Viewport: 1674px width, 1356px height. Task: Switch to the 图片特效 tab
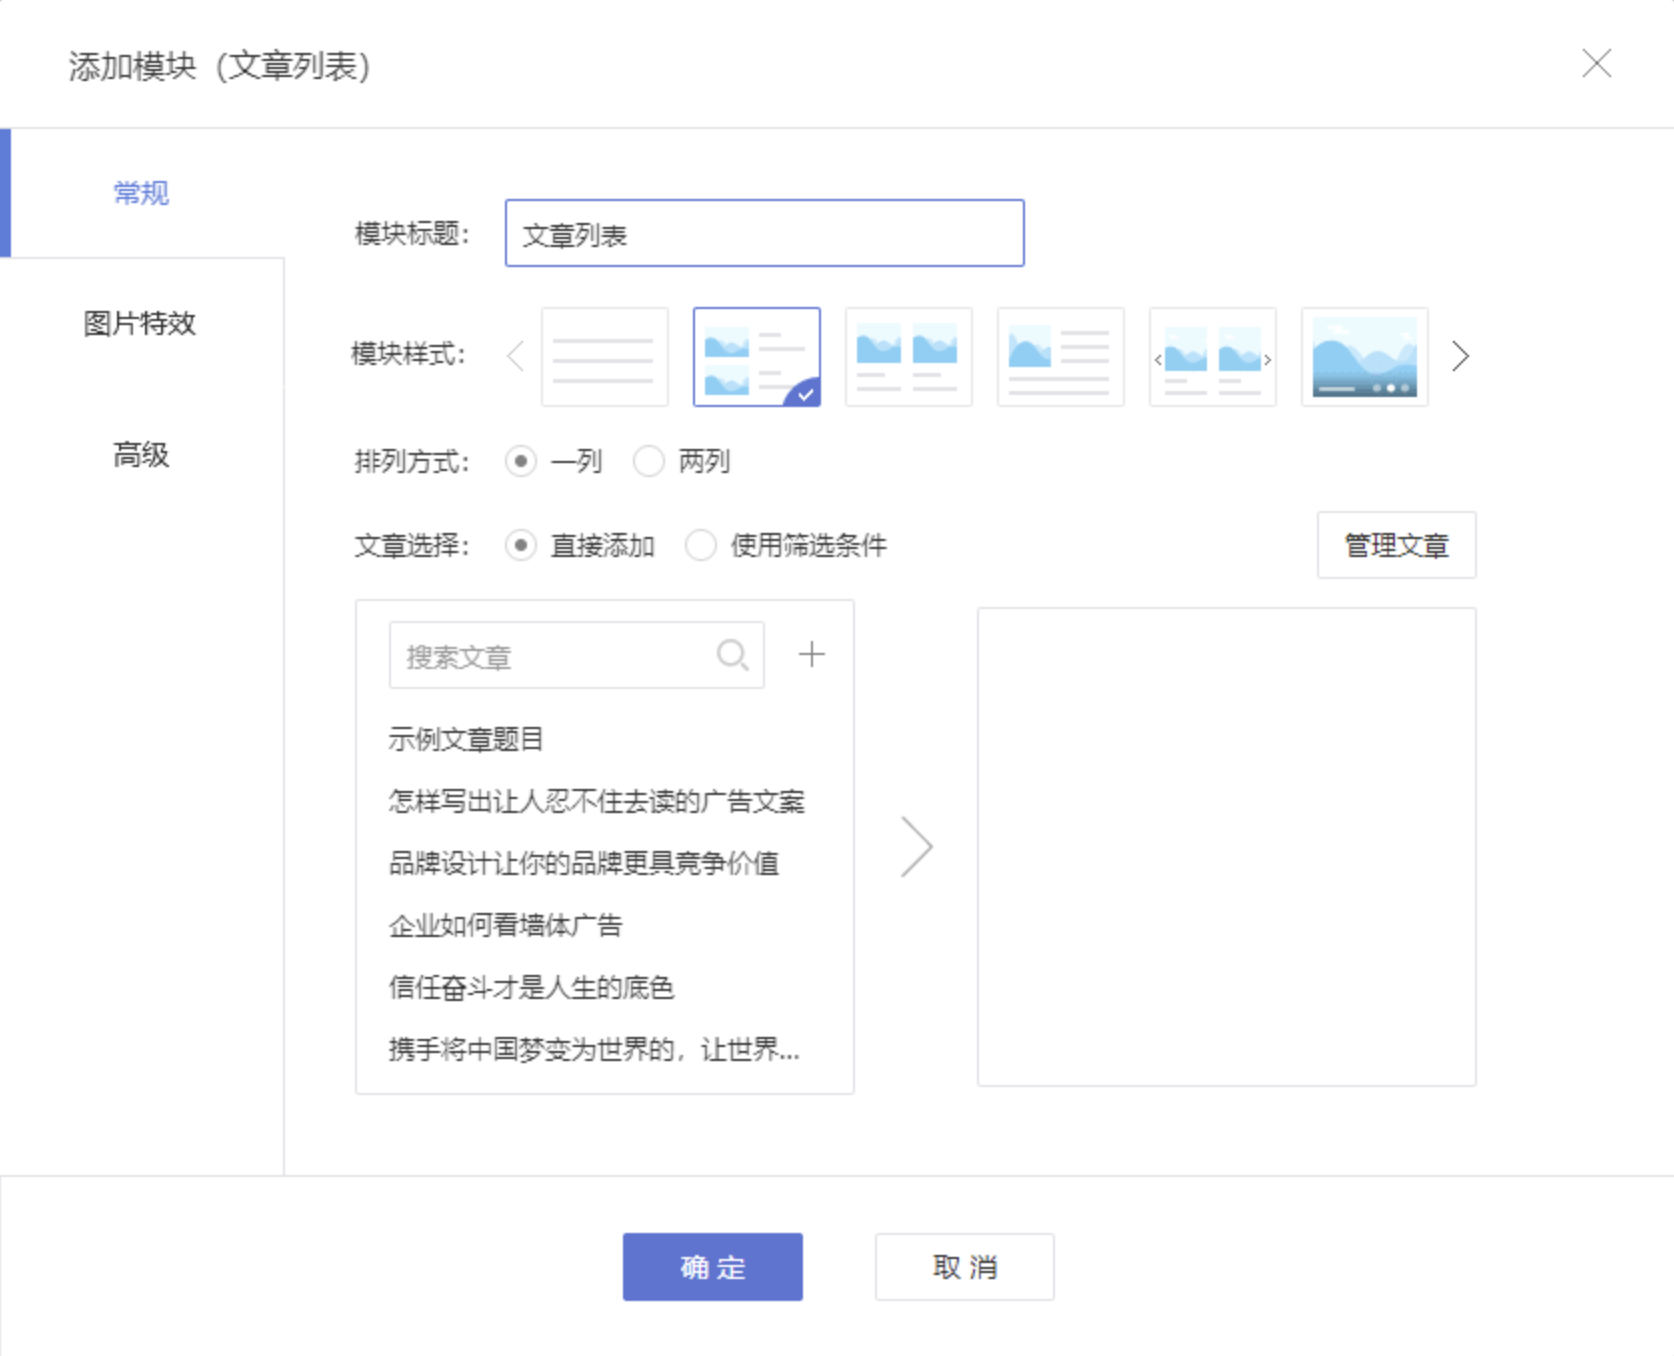point(140,323)
